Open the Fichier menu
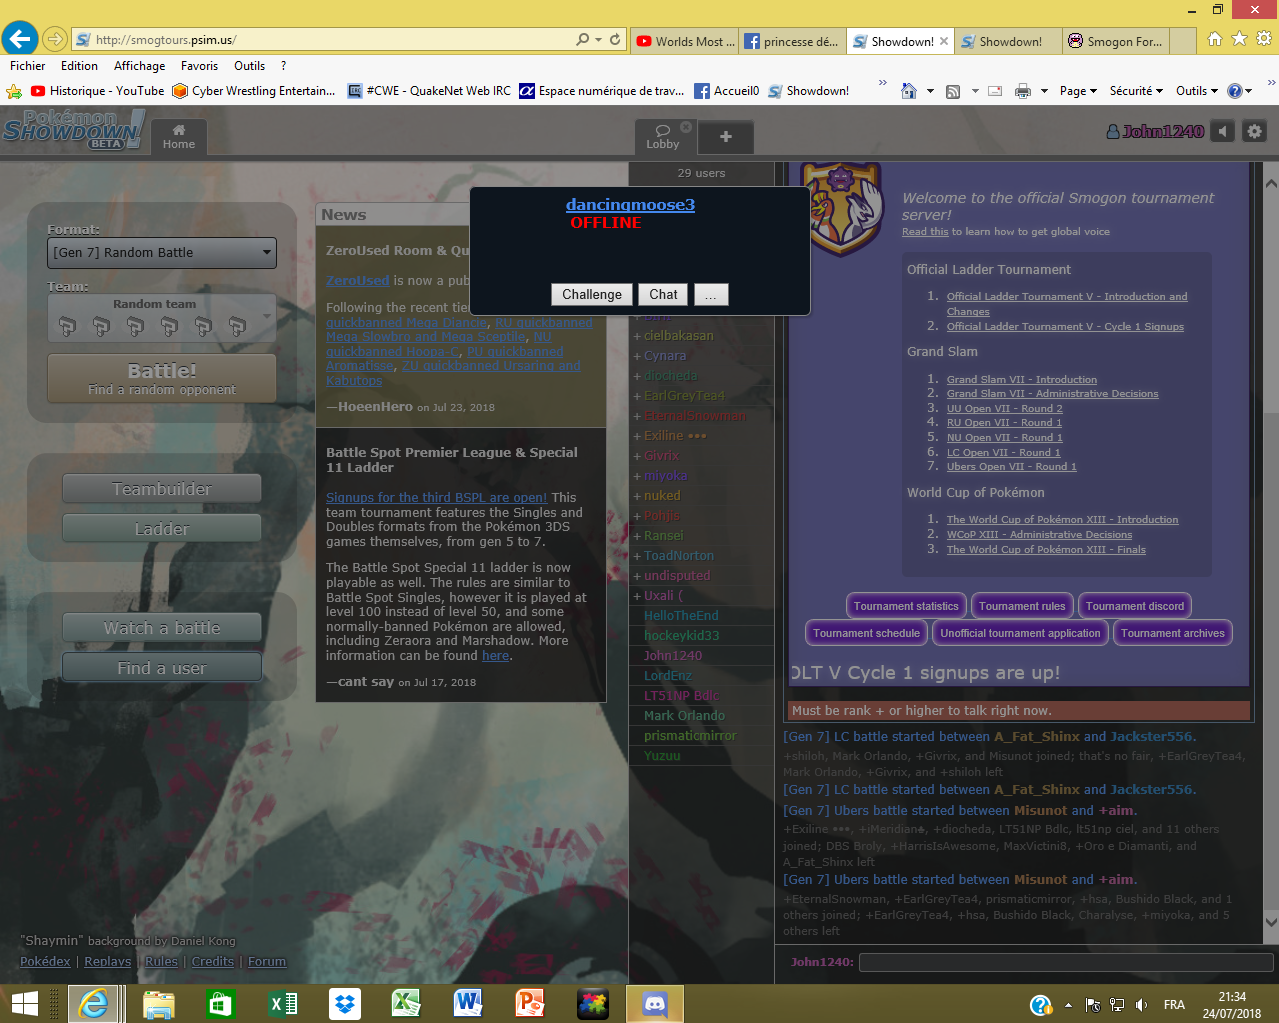Screen dimensions: 1279x1023 pos(27,66)
